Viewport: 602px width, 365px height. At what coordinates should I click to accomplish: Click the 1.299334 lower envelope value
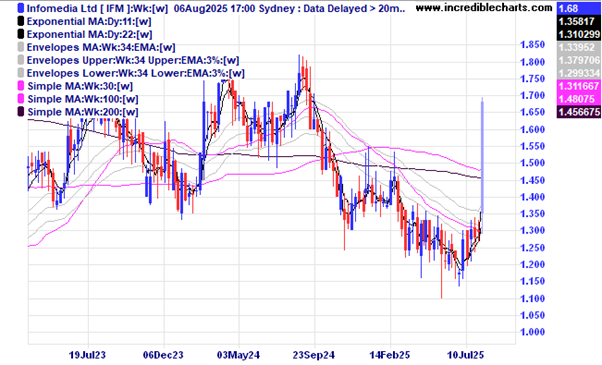coord(579,73)
